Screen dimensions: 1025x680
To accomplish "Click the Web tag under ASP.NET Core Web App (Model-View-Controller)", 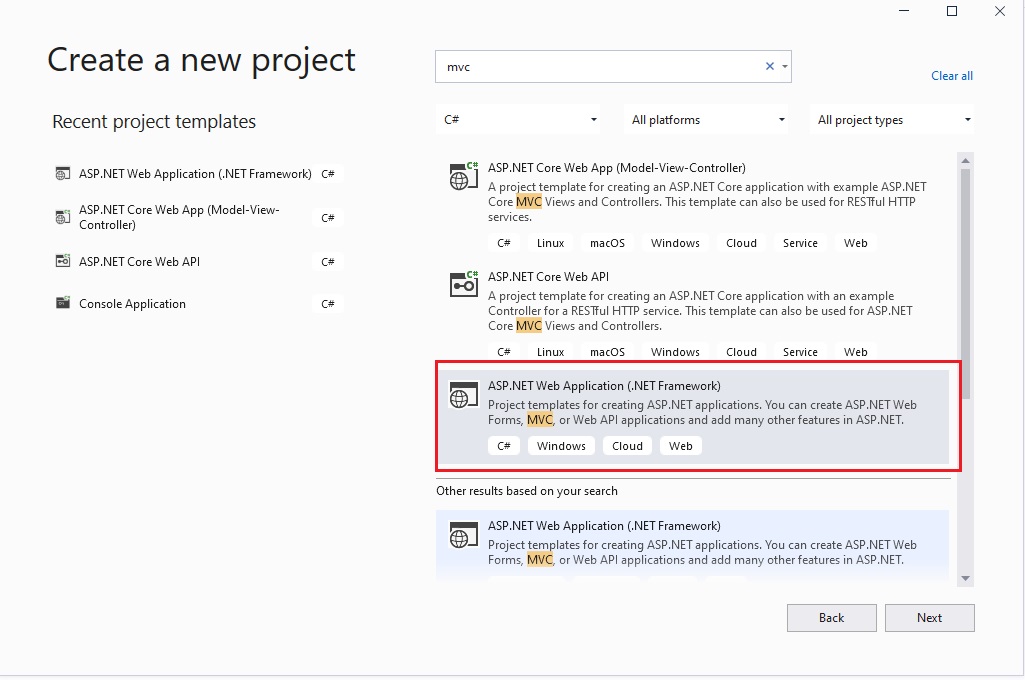I will [x=856, y=243].
